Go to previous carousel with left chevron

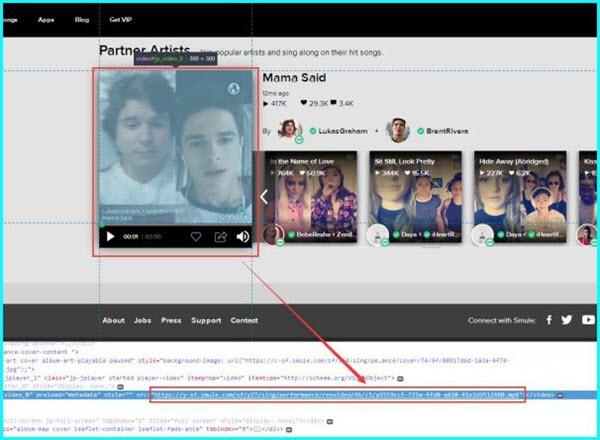[264, 197]
